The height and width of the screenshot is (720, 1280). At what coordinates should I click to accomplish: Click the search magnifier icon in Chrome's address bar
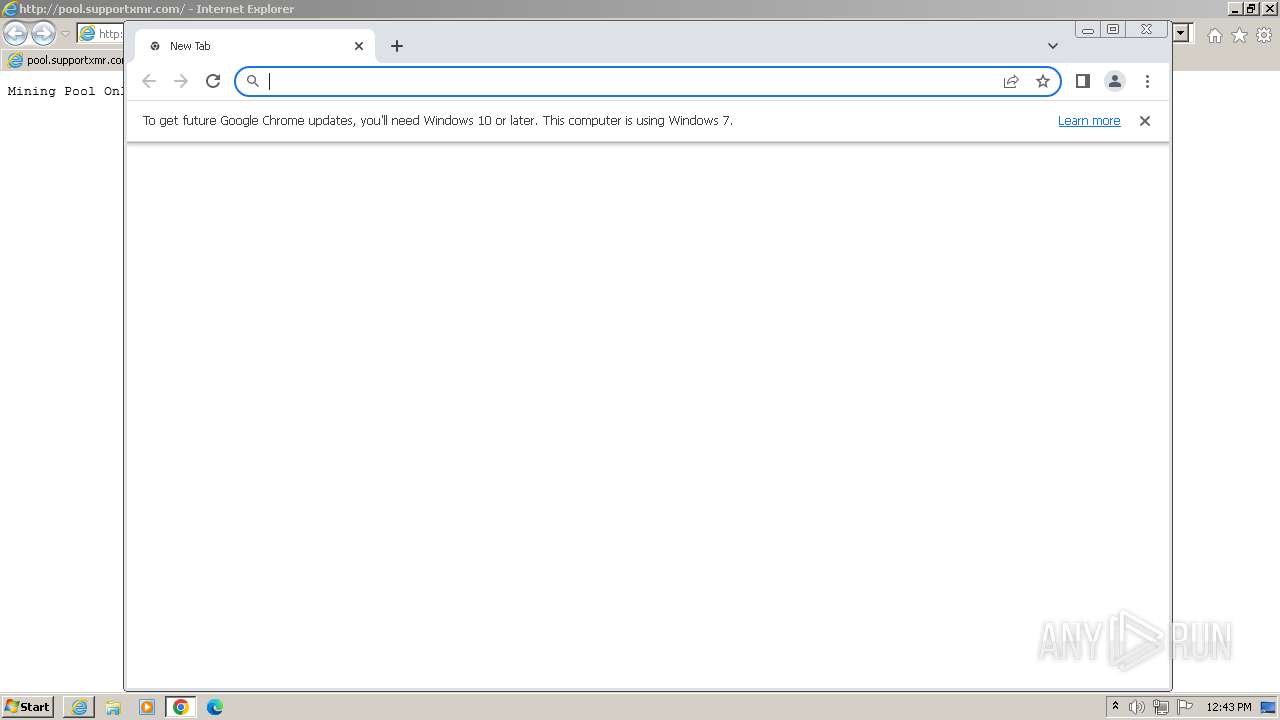tap(253, 81)
